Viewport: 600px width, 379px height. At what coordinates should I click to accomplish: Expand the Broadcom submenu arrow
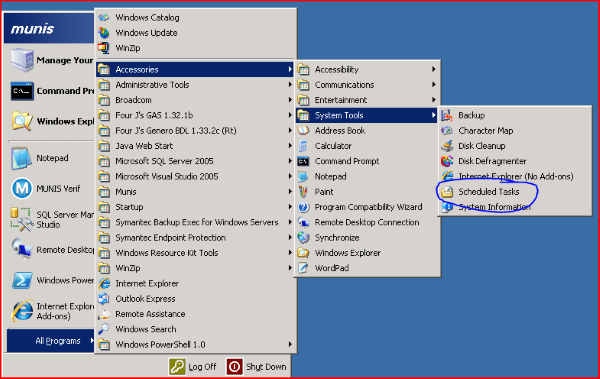tap(290, 100)
